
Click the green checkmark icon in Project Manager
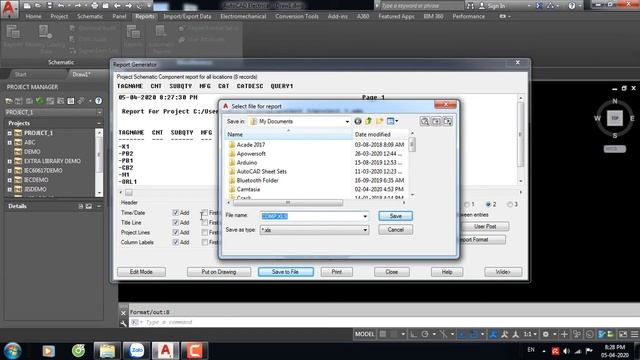[40, 101]
